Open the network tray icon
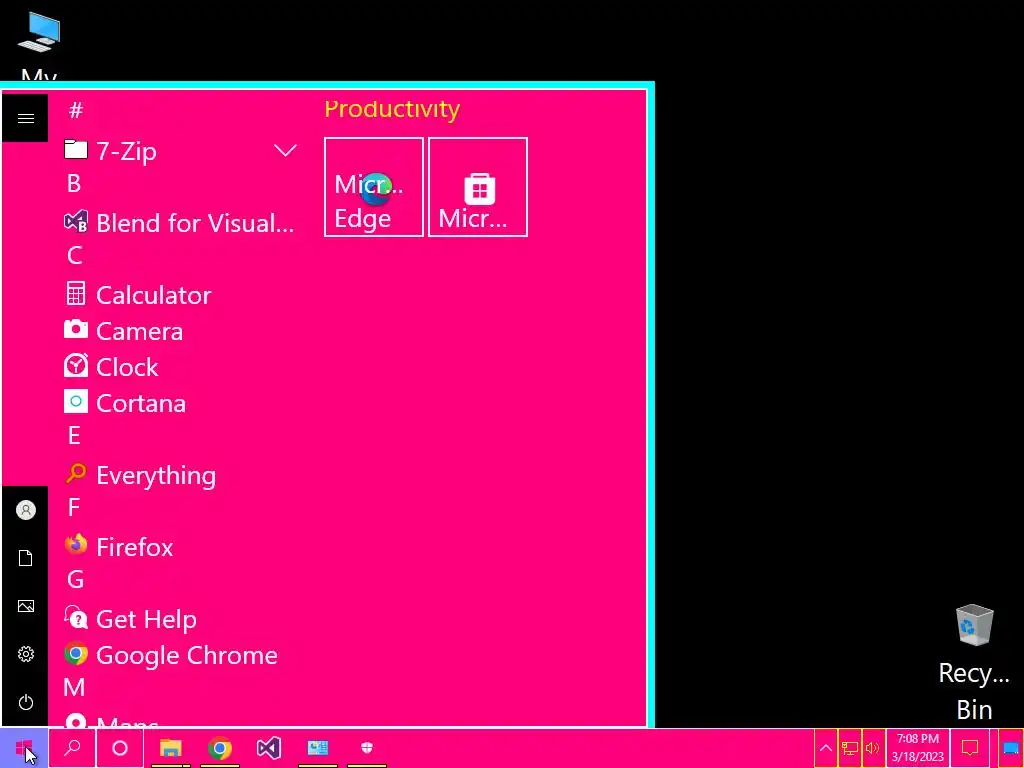 (x=849, y=748)
